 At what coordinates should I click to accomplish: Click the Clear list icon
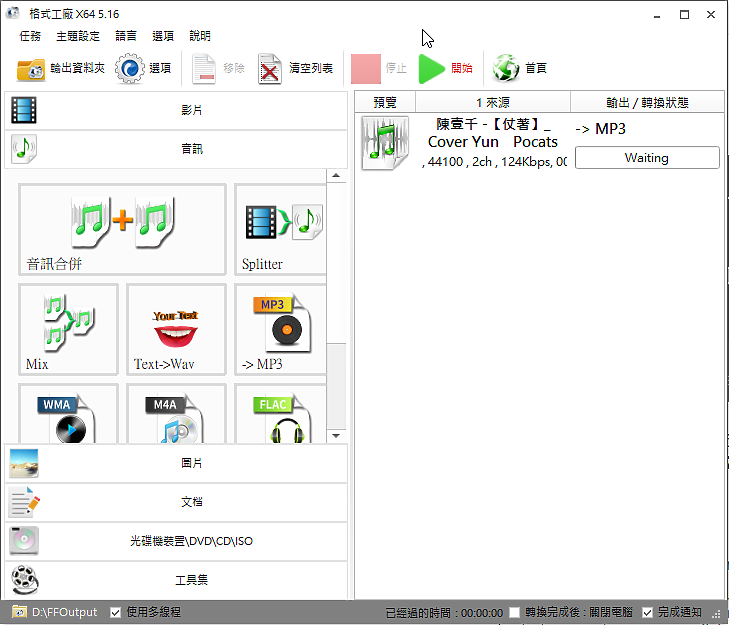(270, 69)
